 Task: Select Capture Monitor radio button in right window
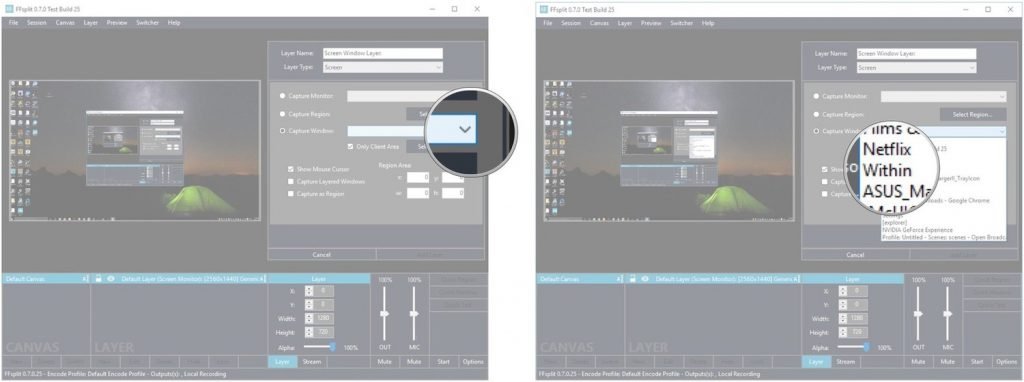pyautogui.click(x=816, y=97)
